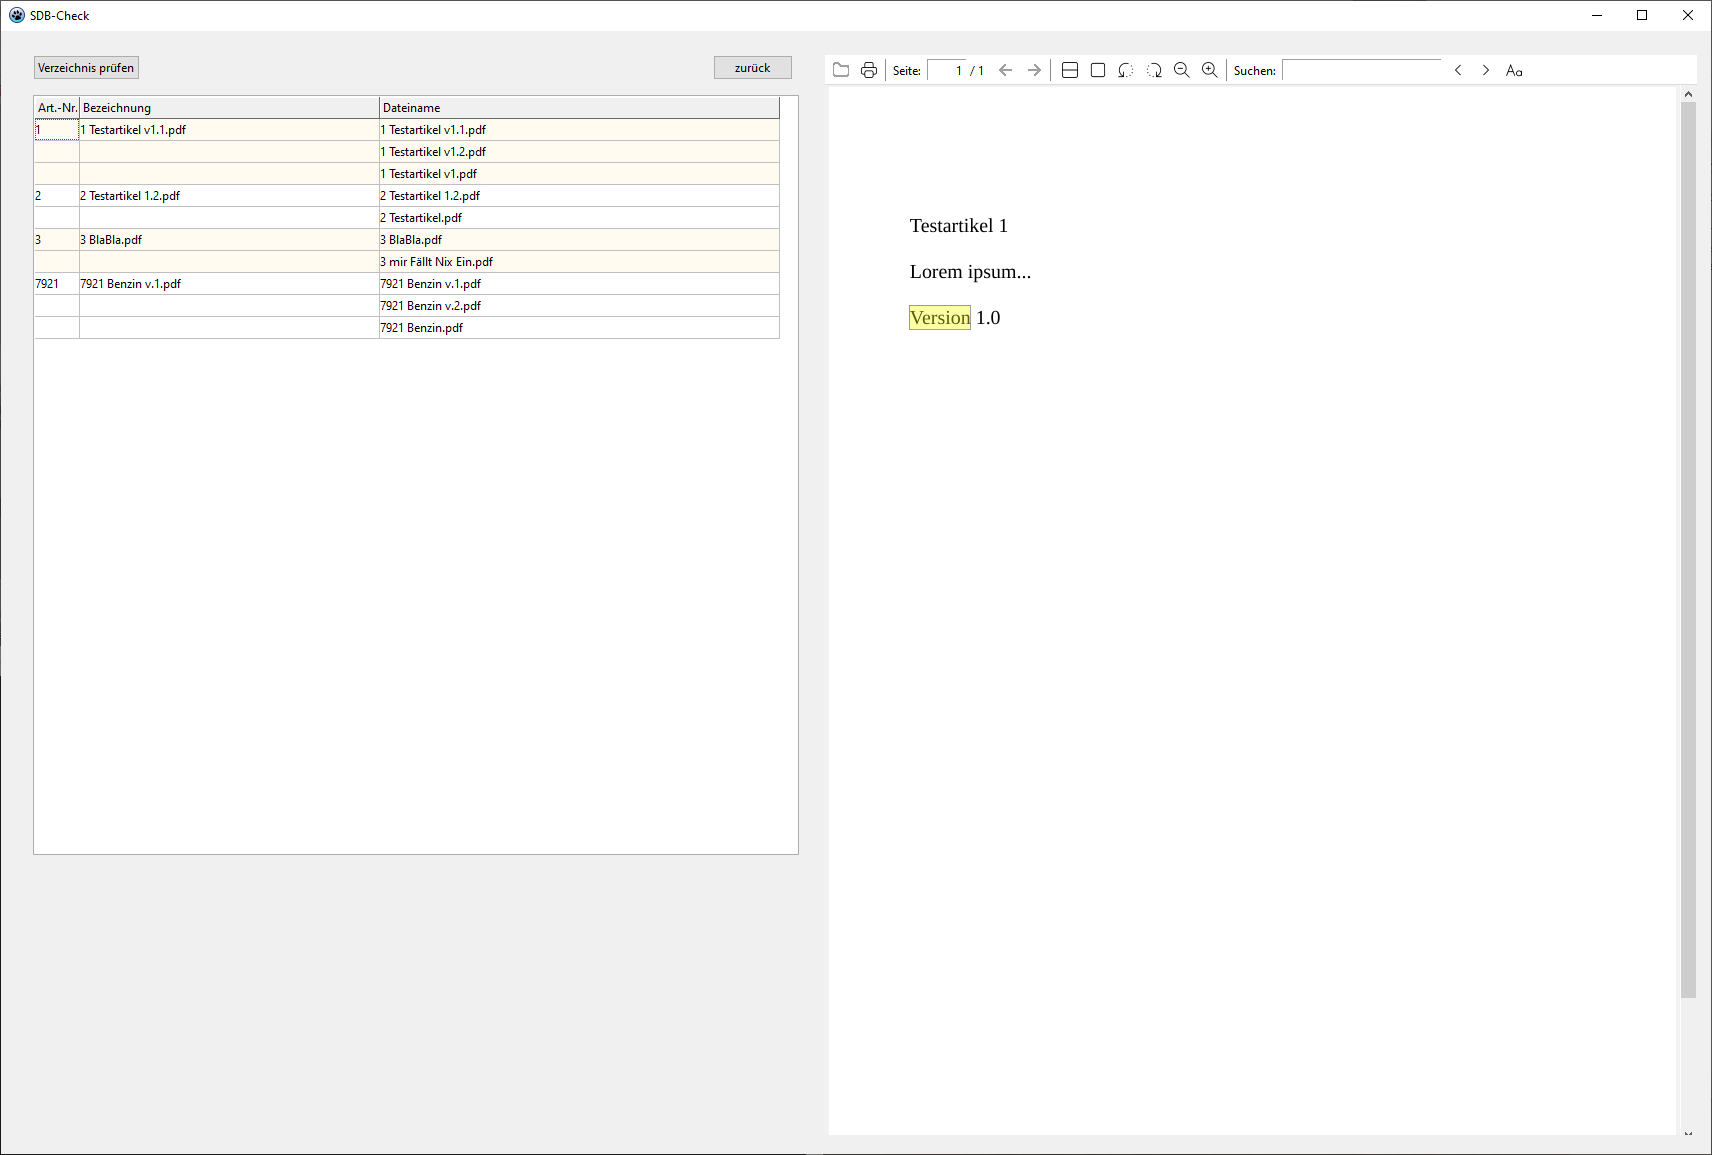Zoom out of the PDF document
This screenshot has height=1155, width=1712.
coord(1182,70)
